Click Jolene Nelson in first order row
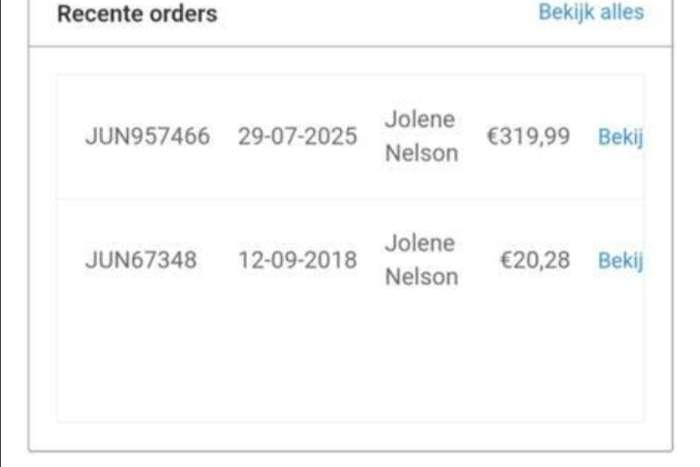Image resolution: width=700 pixels, height=467 pixels. click(421, 136)
